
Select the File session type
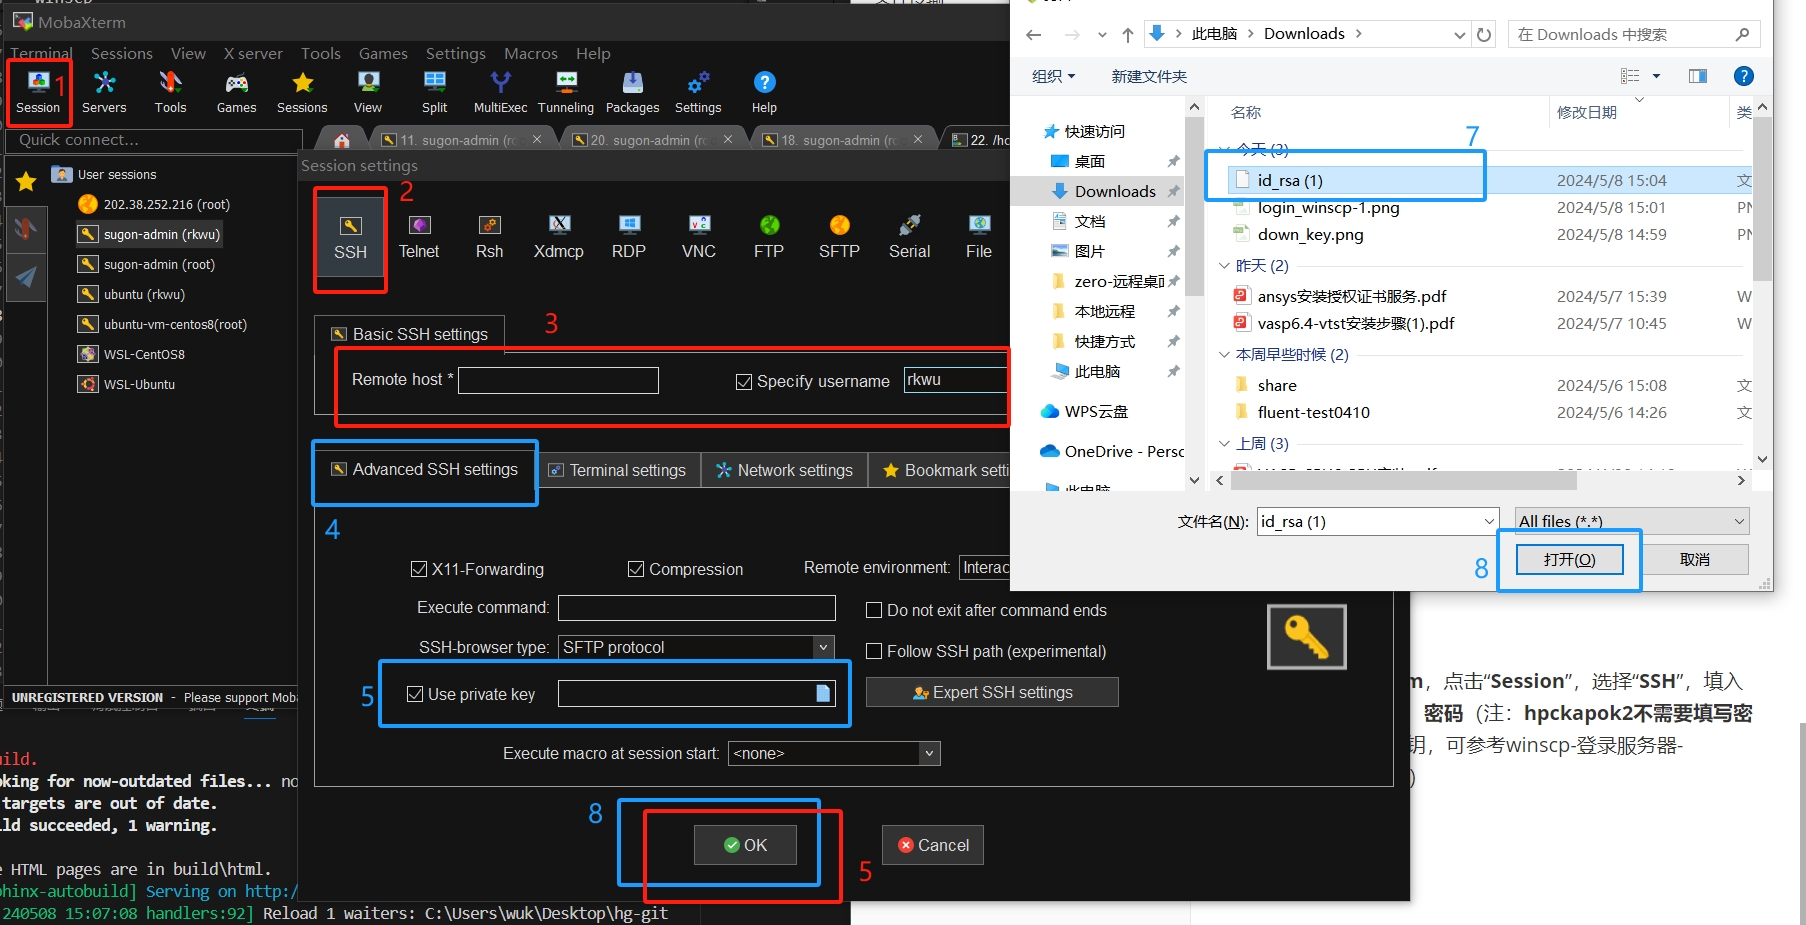(979, 237)
